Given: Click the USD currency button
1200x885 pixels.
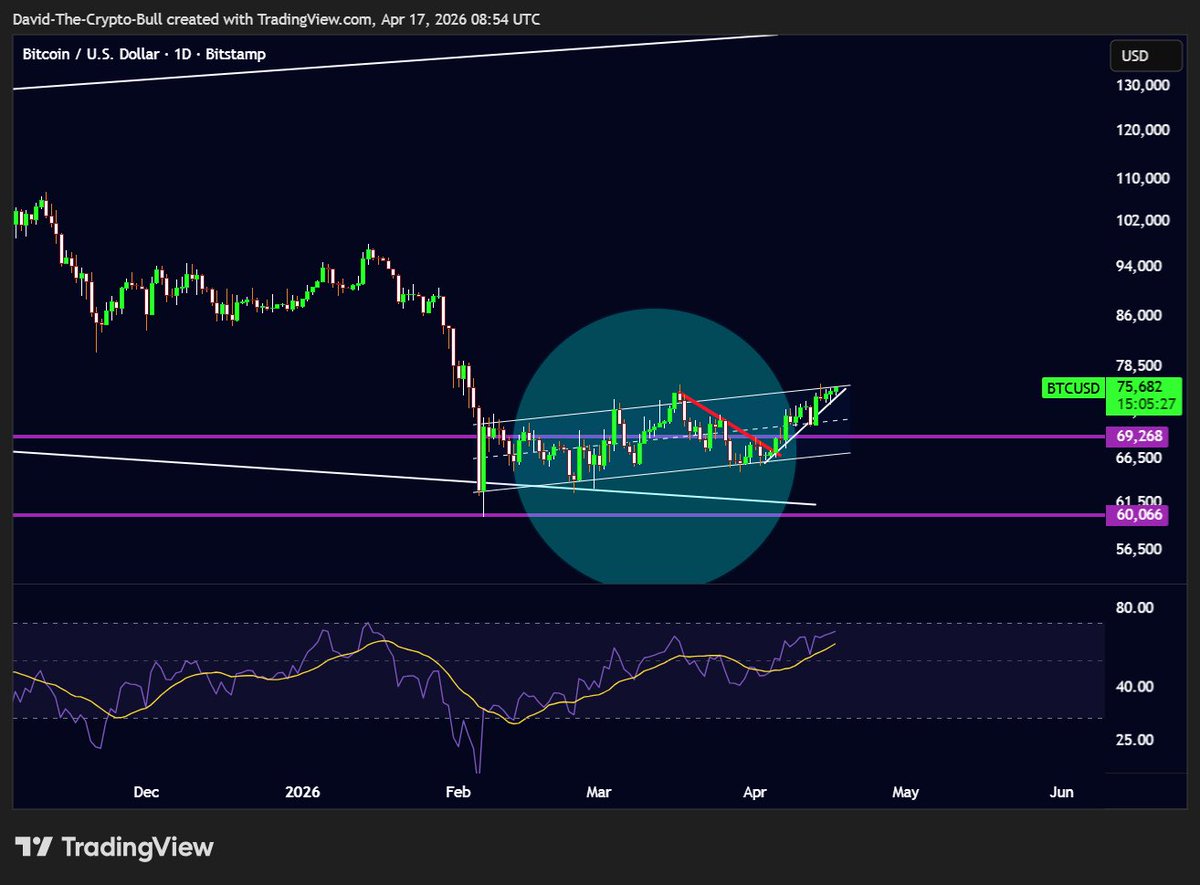Looking at the screenshot, I should click(1146, 56).
